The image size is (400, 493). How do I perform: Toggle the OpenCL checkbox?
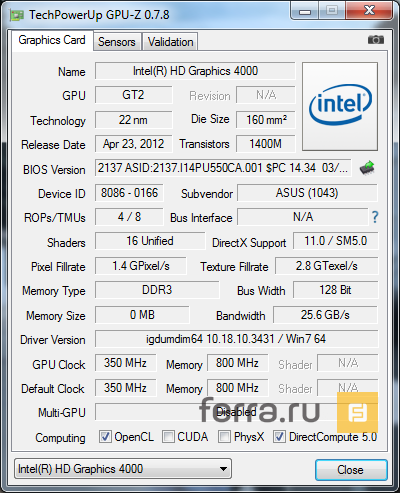(105, 437)
